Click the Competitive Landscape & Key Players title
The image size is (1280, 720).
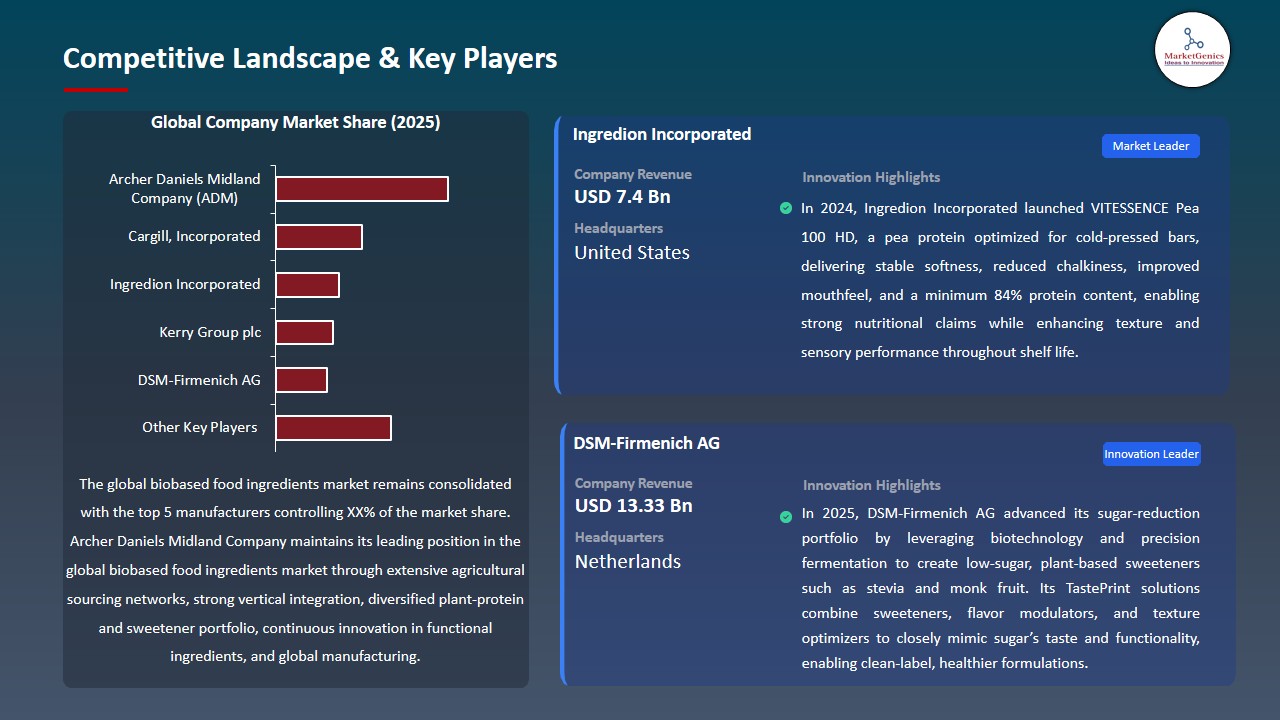point(310,58)
